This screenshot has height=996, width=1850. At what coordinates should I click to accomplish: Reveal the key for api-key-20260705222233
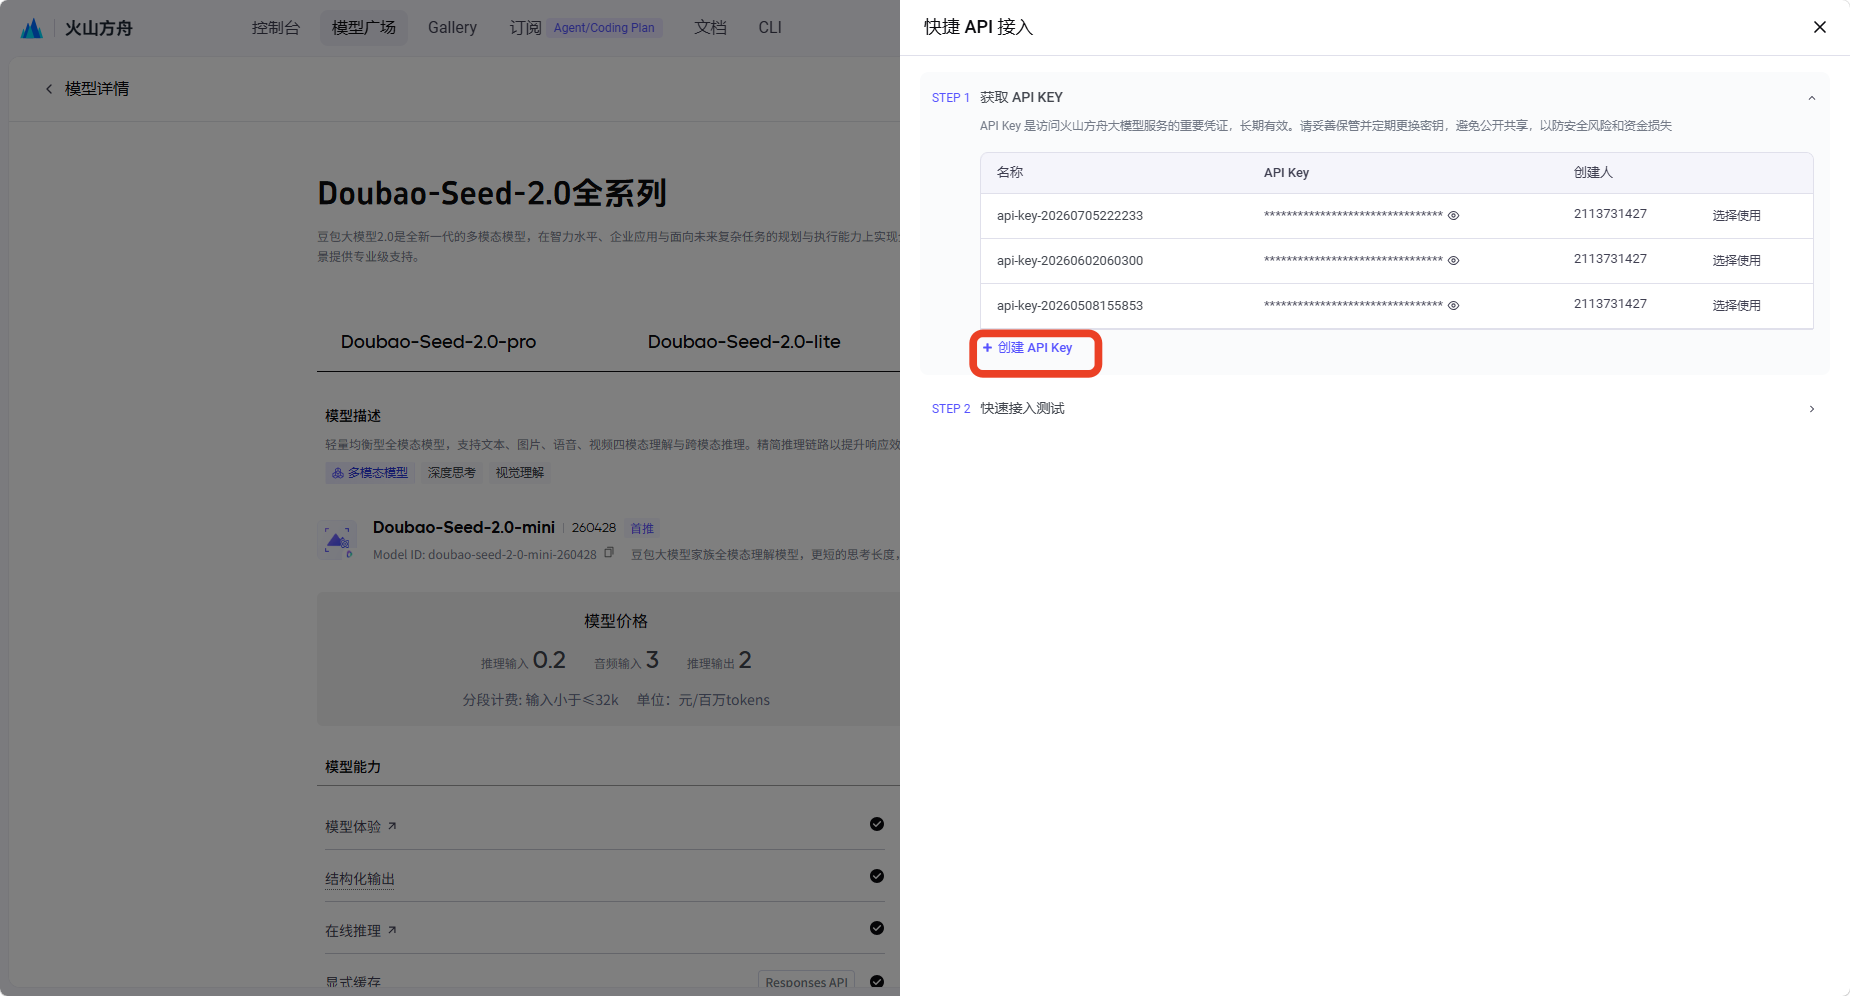[1453, 216]
